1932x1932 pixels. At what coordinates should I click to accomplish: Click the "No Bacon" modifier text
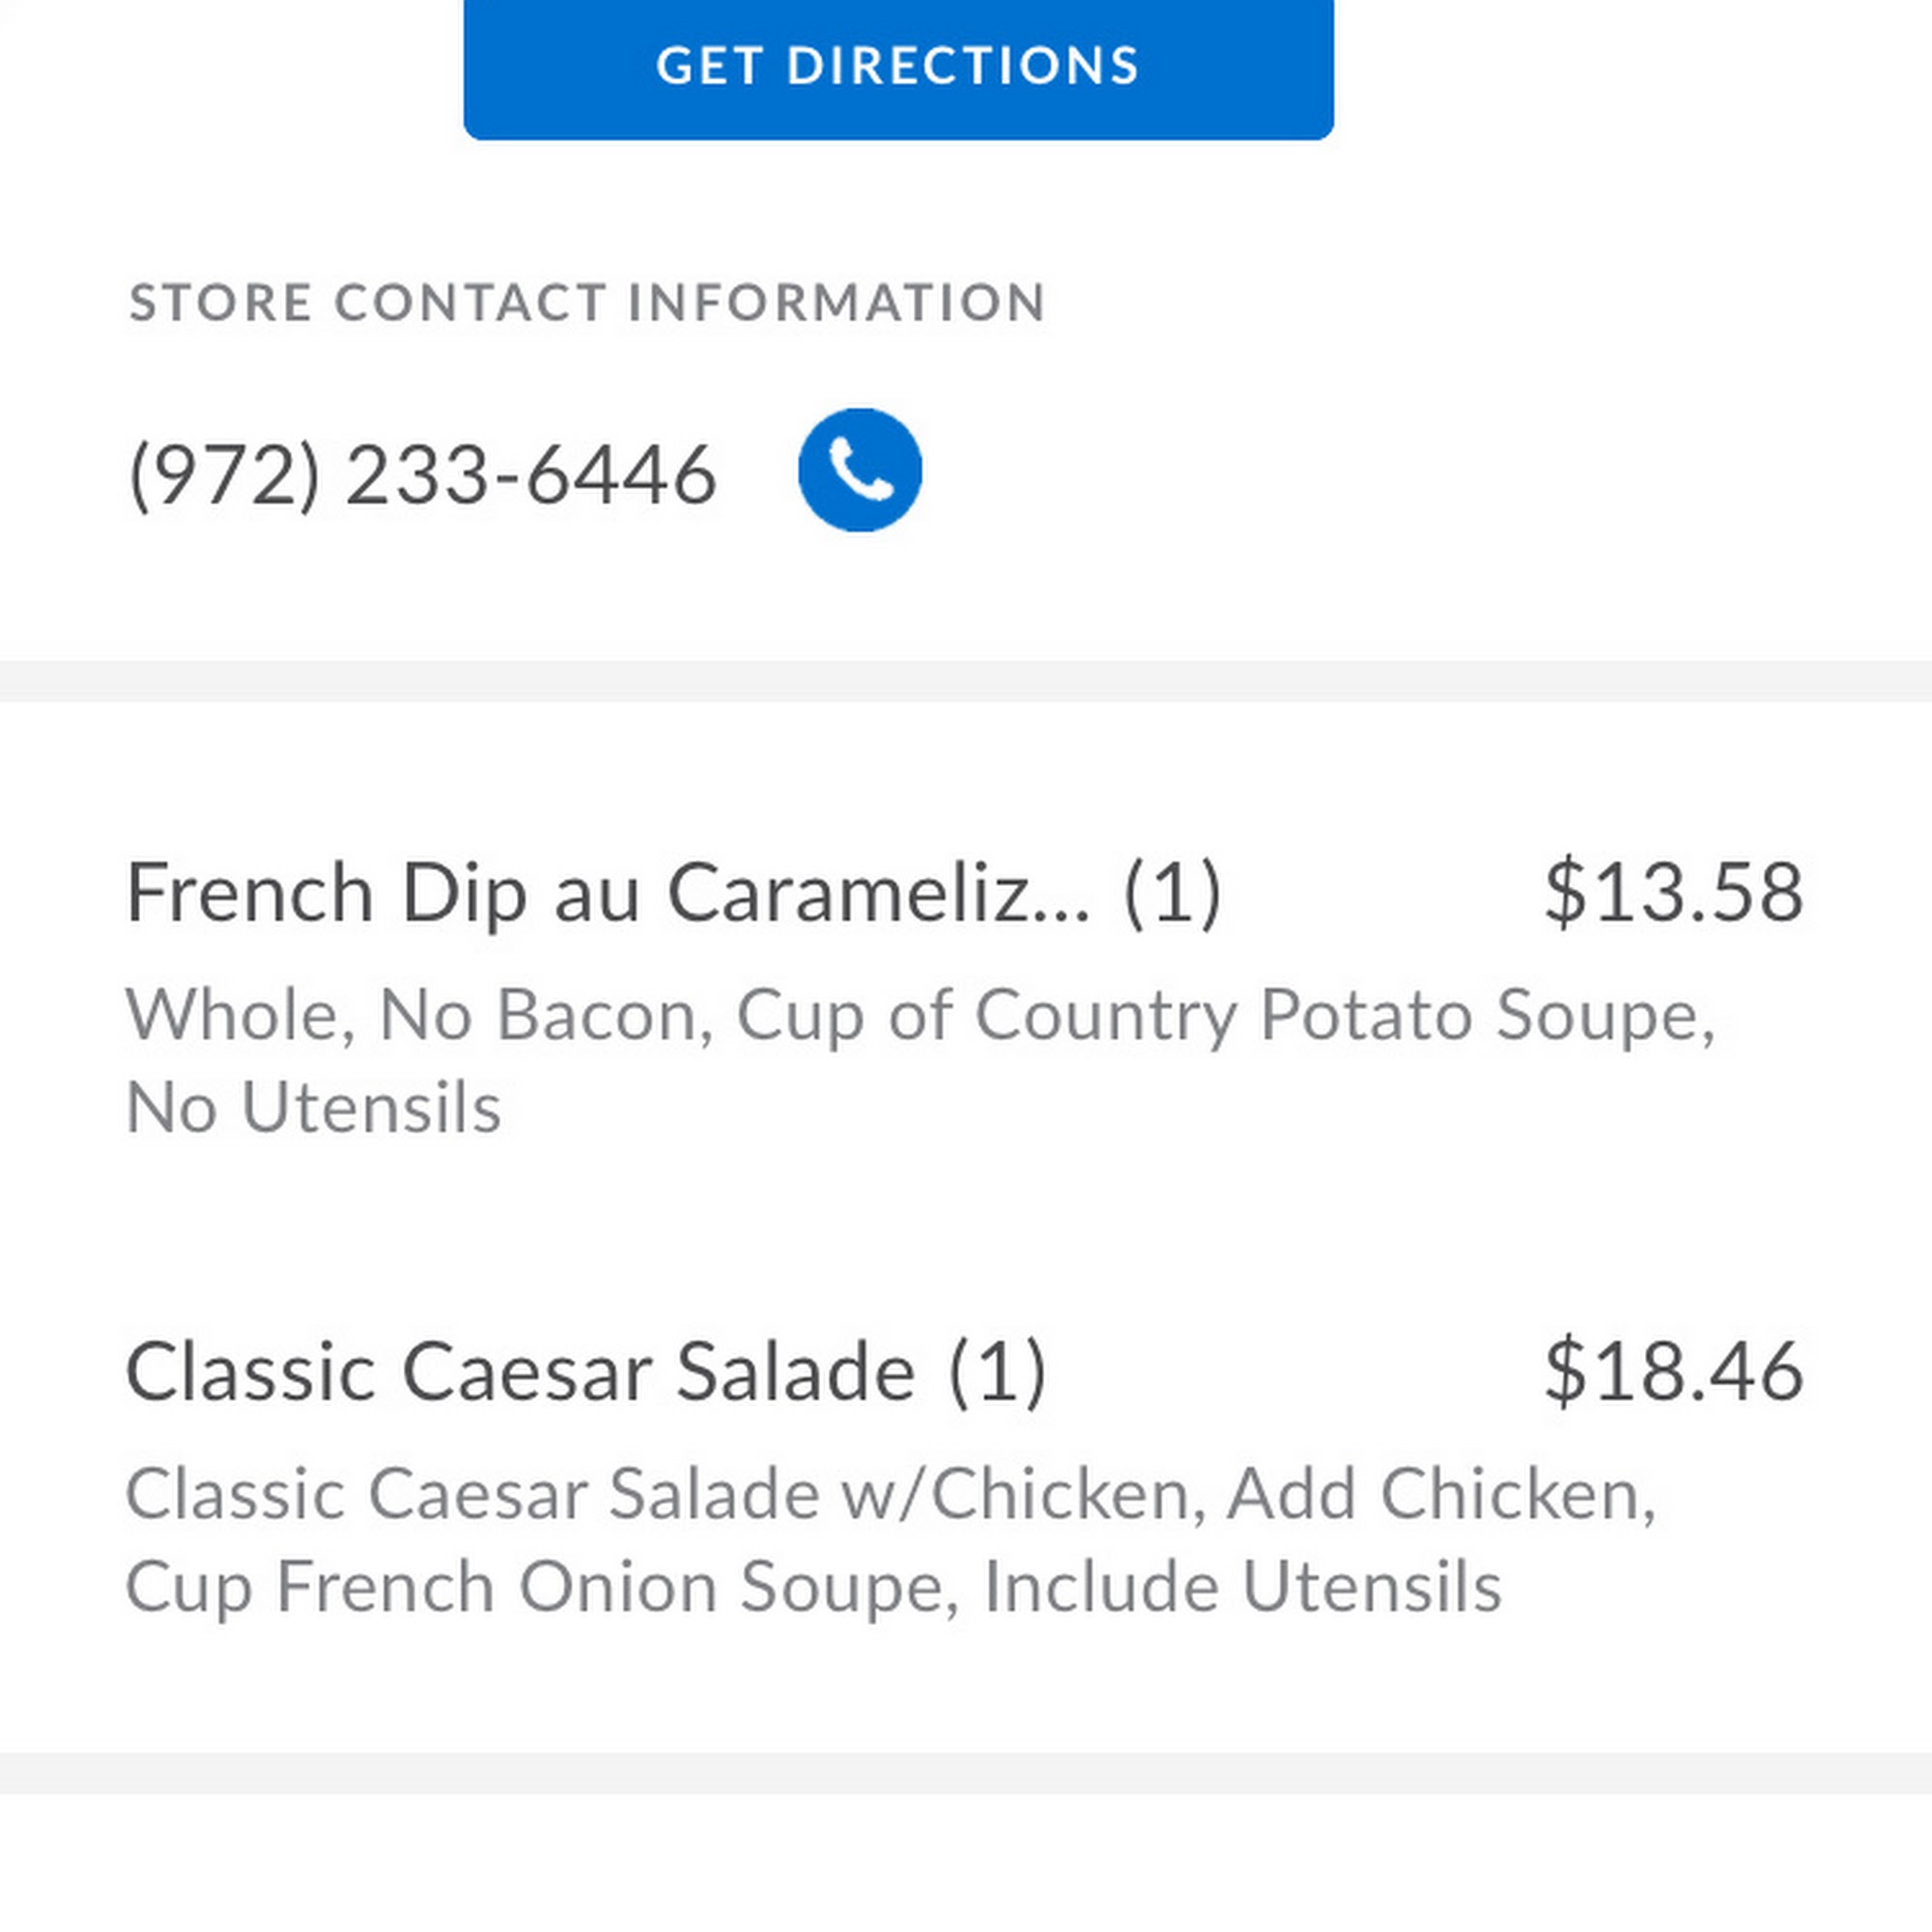coord(537,1016)
